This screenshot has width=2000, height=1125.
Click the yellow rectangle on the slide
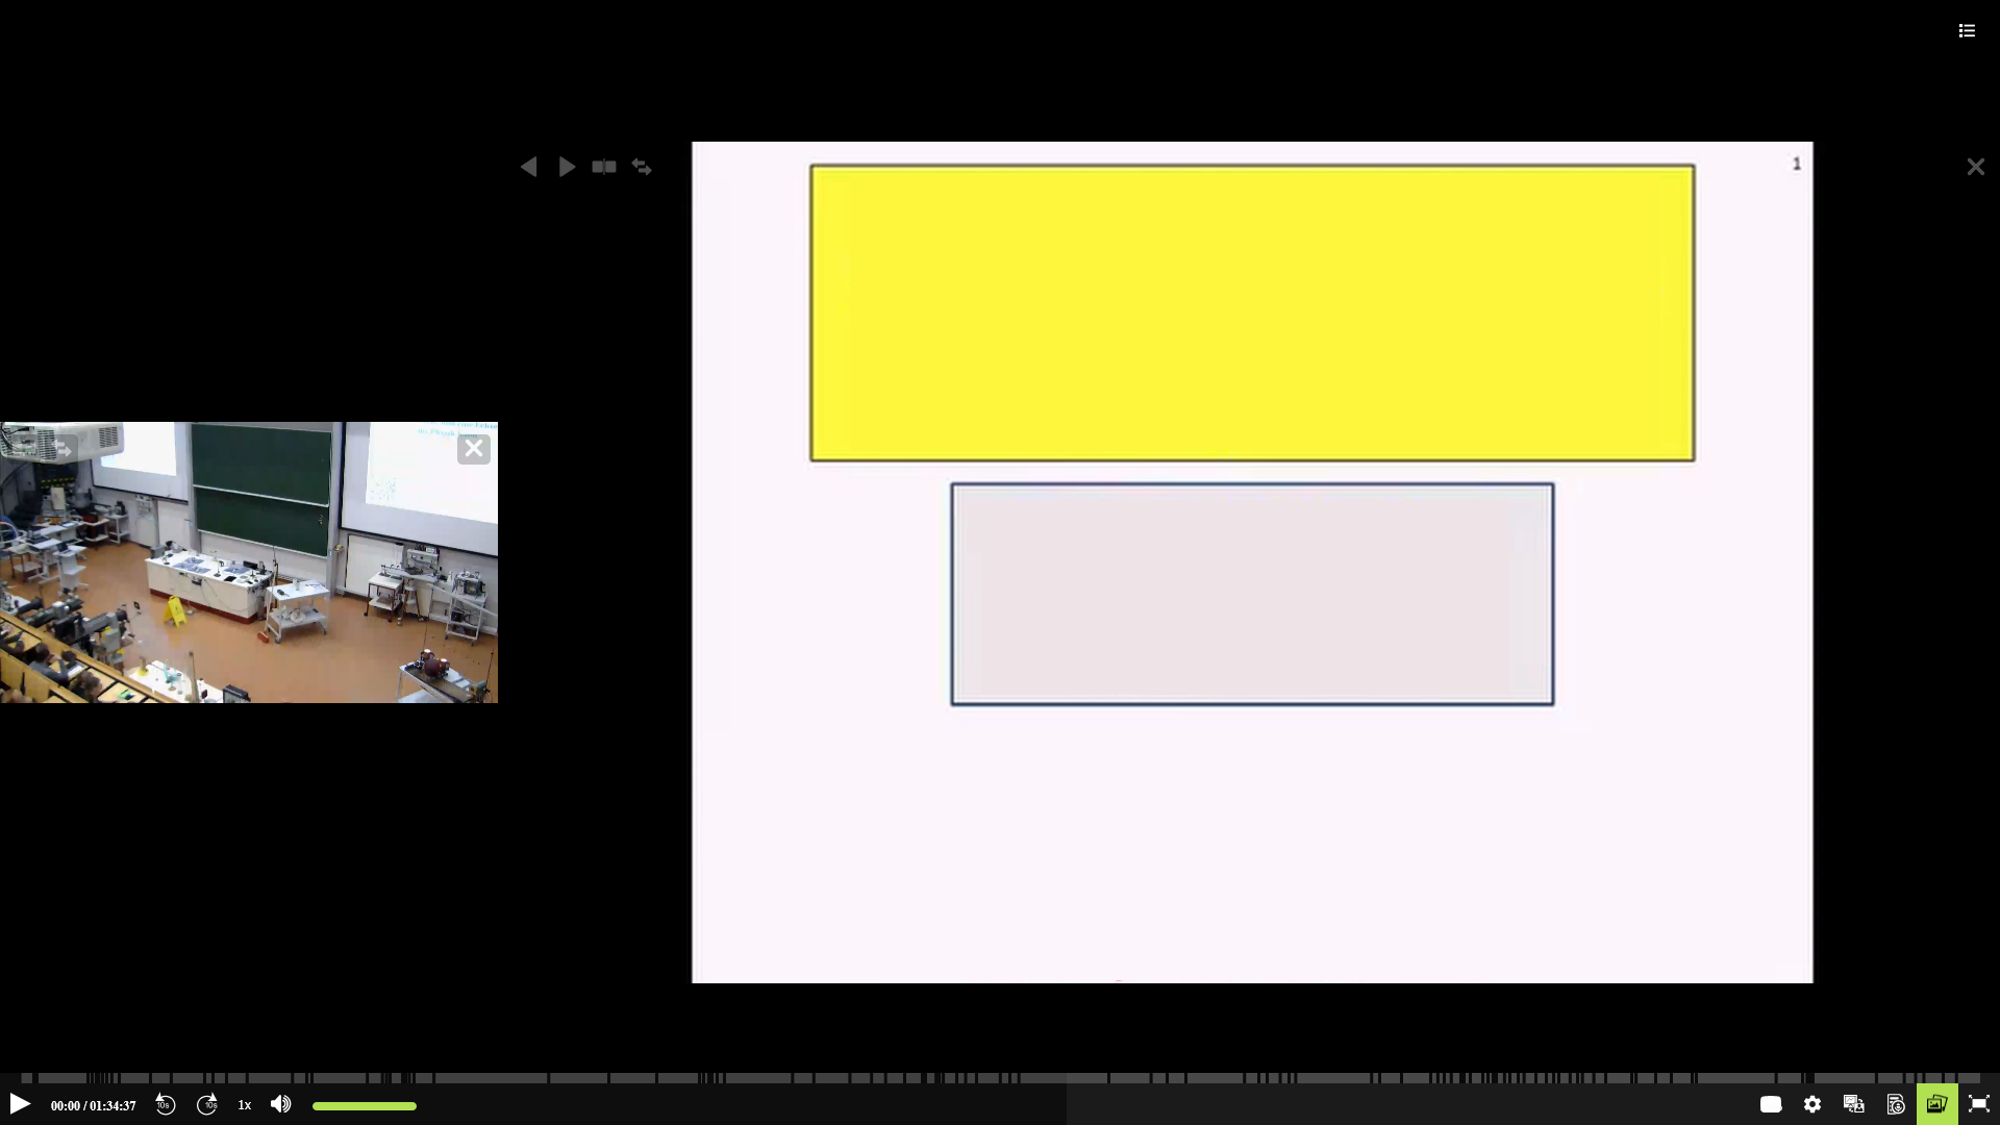point(1252,313)
